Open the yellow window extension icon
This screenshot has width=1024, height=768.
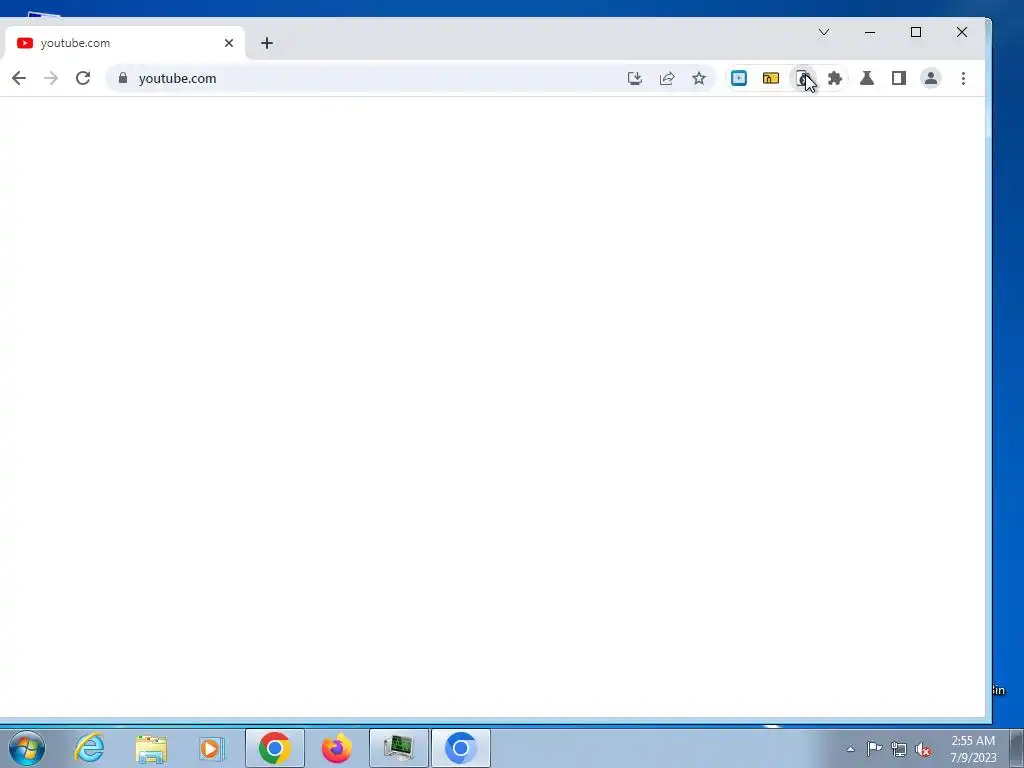[x=771, y=78]
